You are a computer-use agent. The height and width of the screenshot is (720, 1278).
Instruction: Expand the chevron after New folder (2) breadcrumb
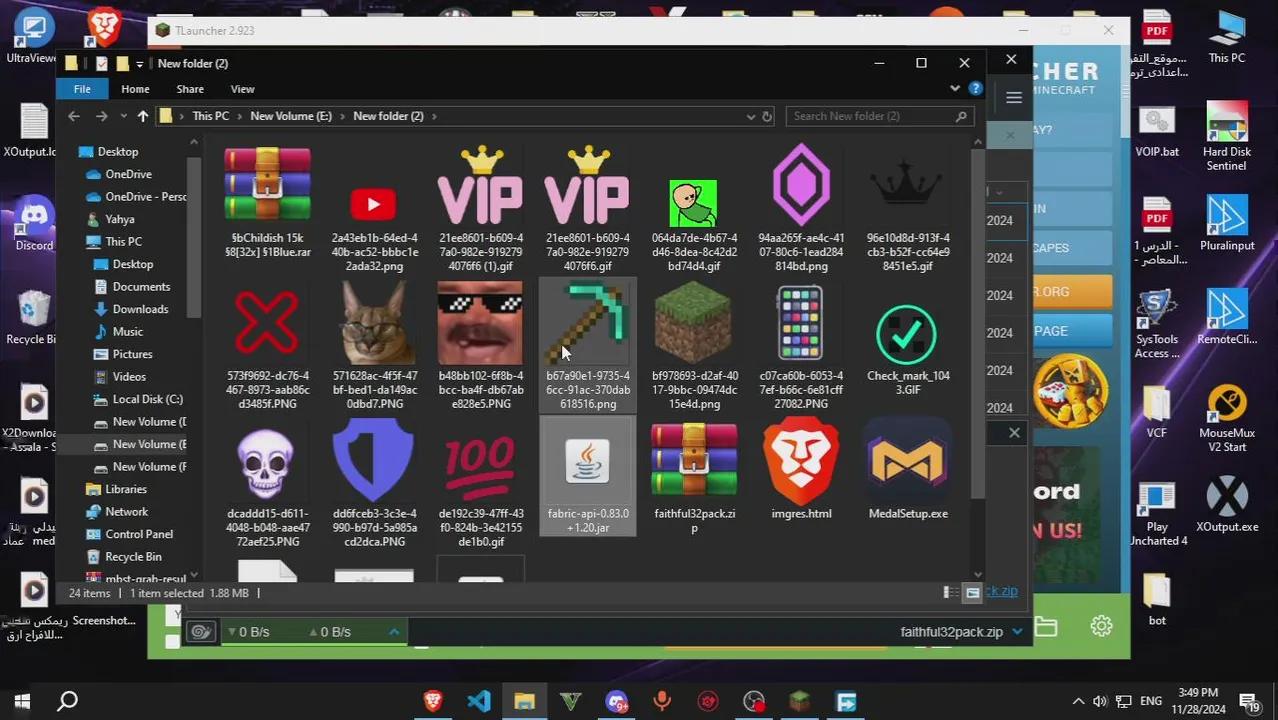[x=434, y=116]
